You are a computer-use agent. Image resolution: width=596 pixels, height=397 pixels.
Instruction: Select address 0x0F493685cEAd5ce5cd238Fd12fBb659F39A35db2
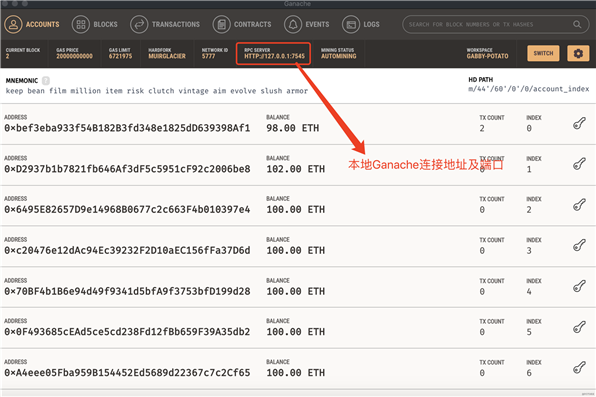pos(127,332)
